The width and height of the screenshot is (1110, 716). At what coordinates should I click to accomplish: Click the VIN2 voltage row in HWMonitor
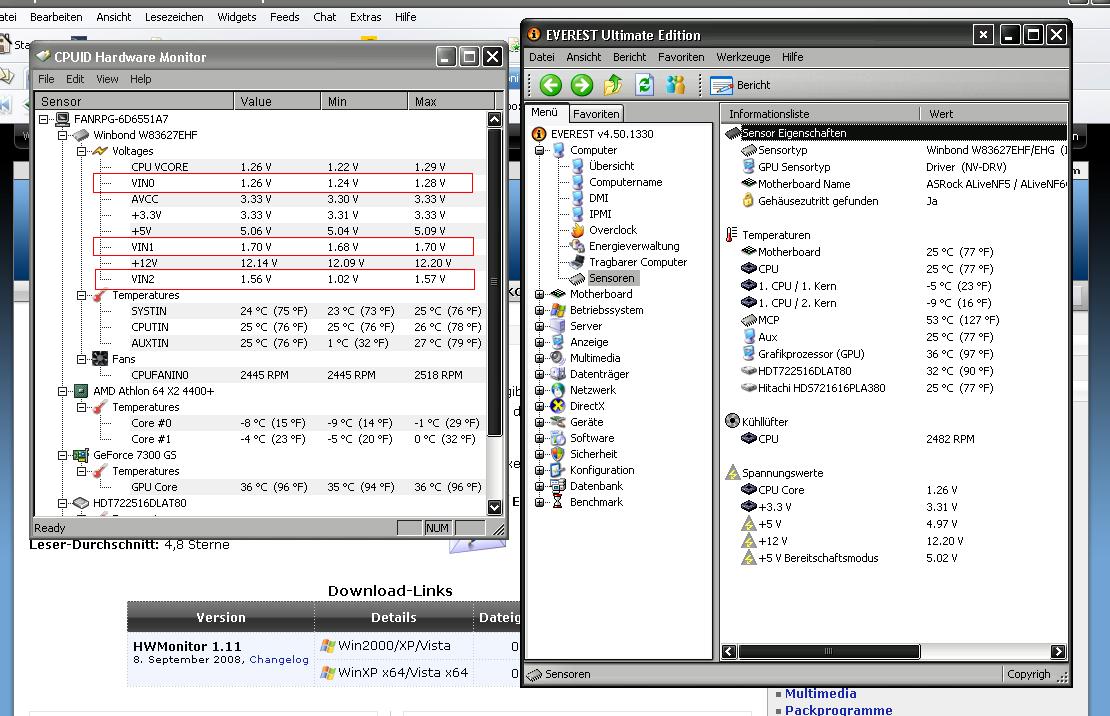tap(285, 279)
